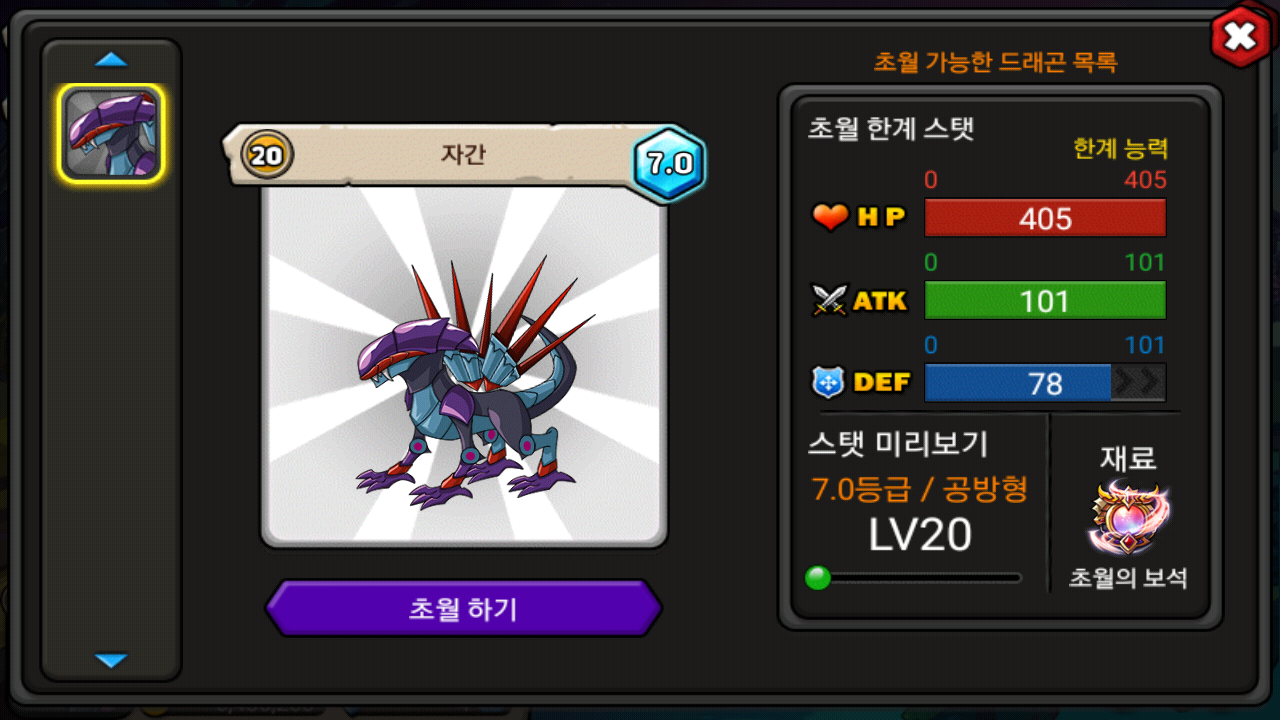Click the red HP bar showing 405
Image resolution: width=1280 pixels, height=720 pixels.
point(1045,218)
